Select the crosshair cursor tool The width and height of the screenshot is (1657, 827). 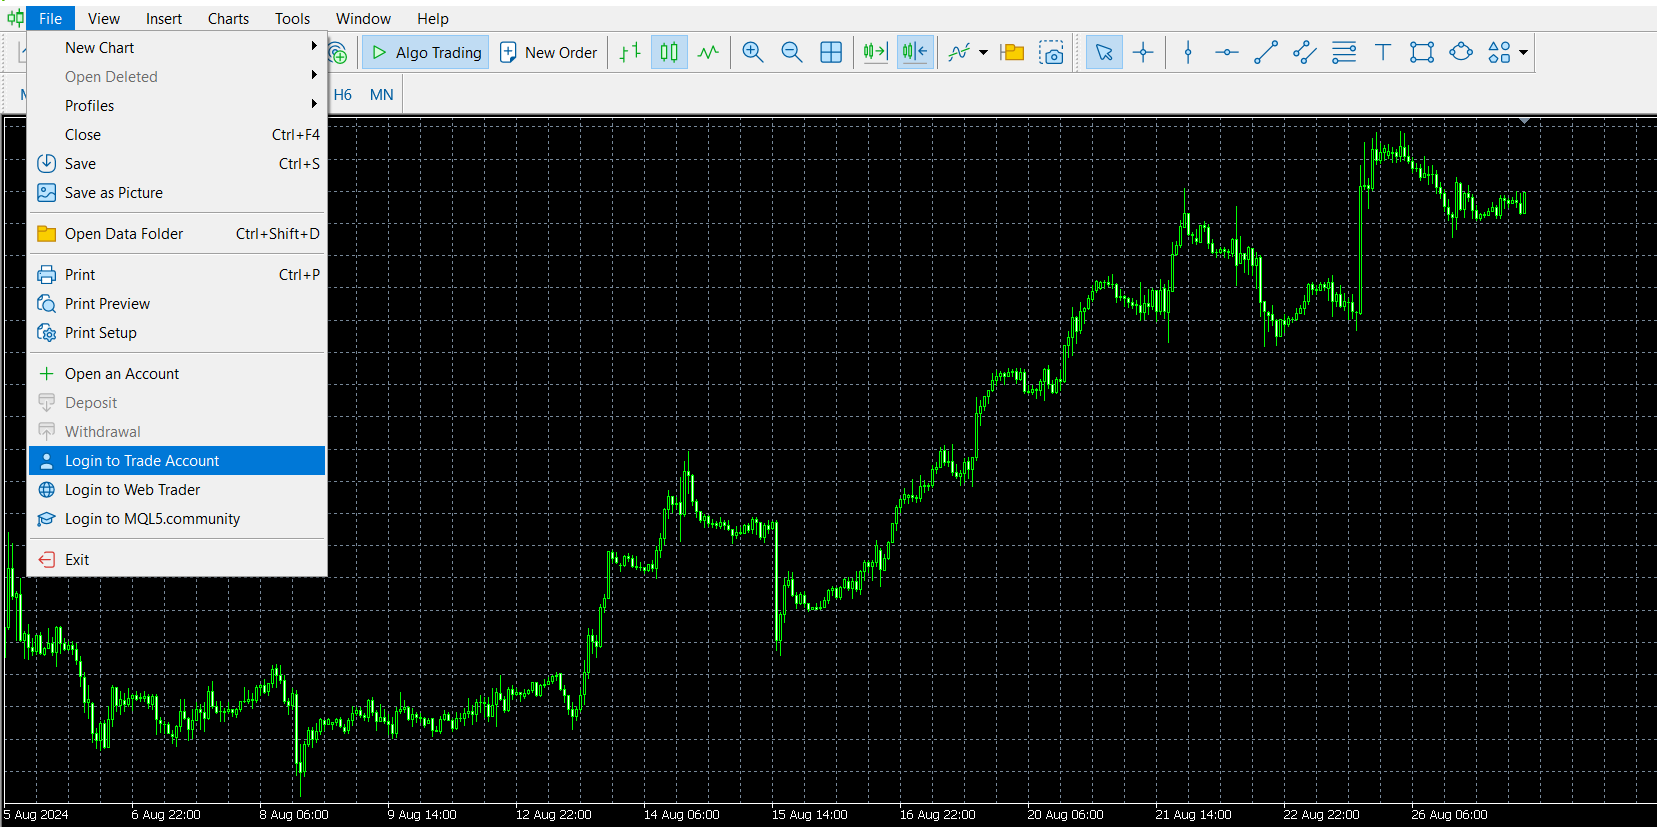point(1143,53)
